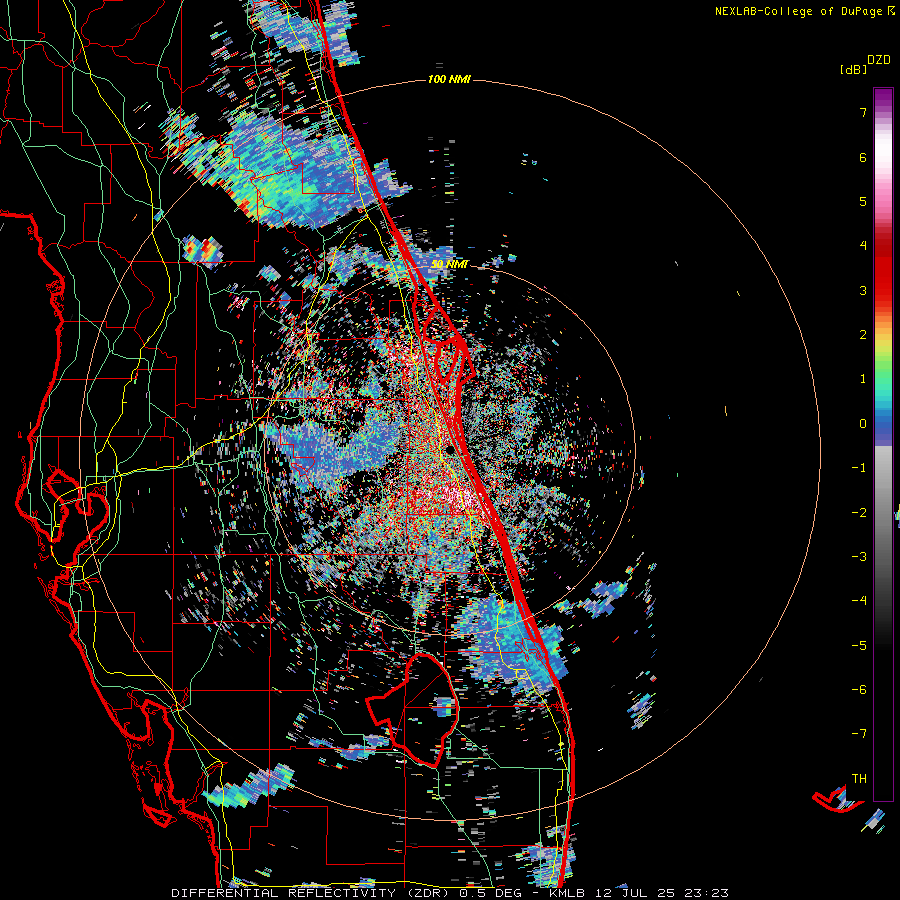Click the -2 value on the scale
The image size is (900, 900).
pyautogui.click(x=859, y=512)
